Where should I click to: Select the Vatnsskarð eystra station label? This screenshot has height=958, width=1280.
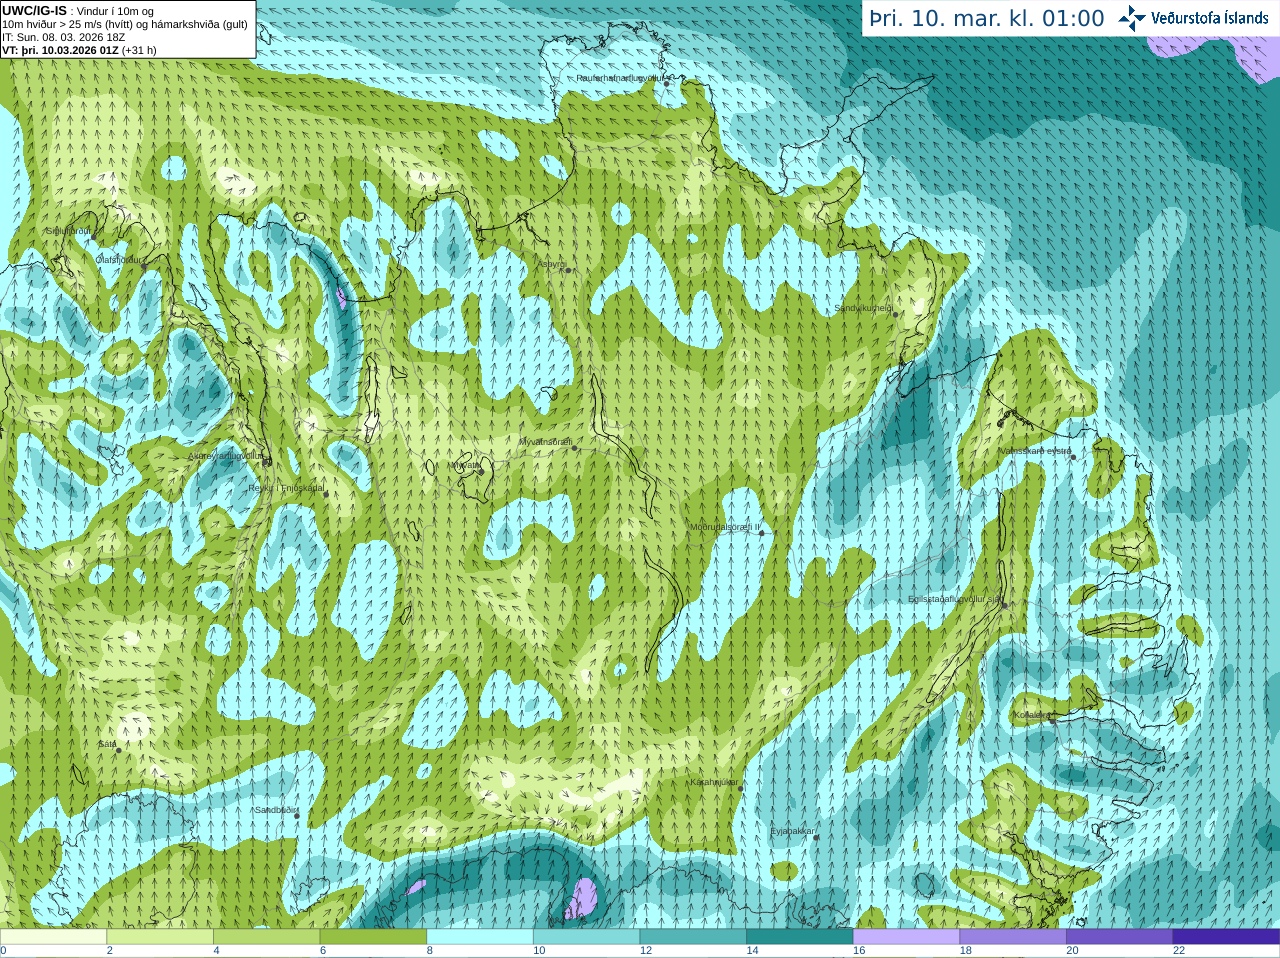1036,451
